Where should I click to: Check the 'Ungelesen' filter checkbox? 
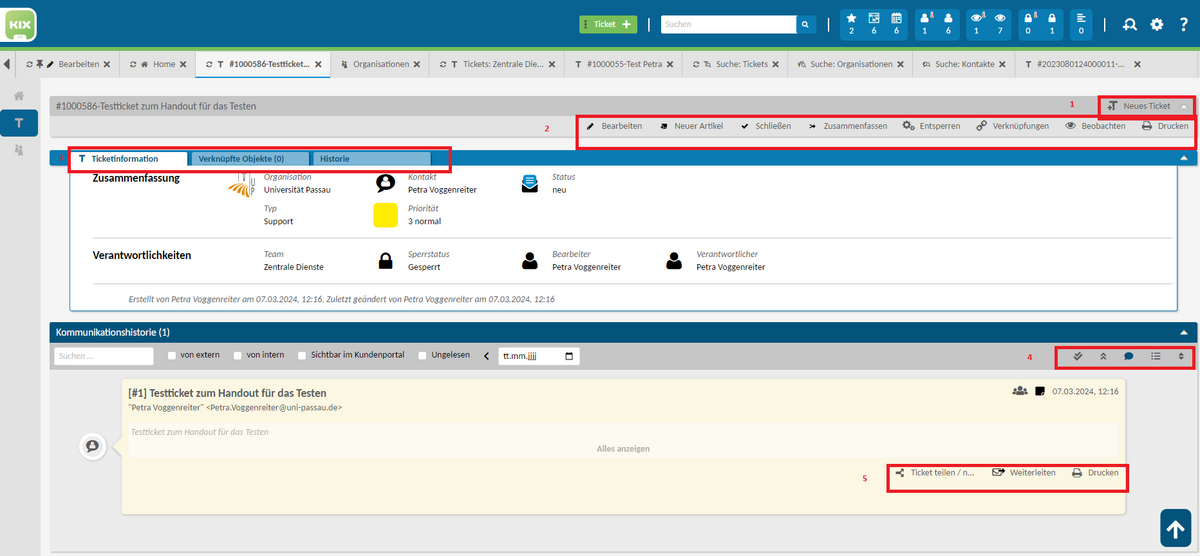423,355
